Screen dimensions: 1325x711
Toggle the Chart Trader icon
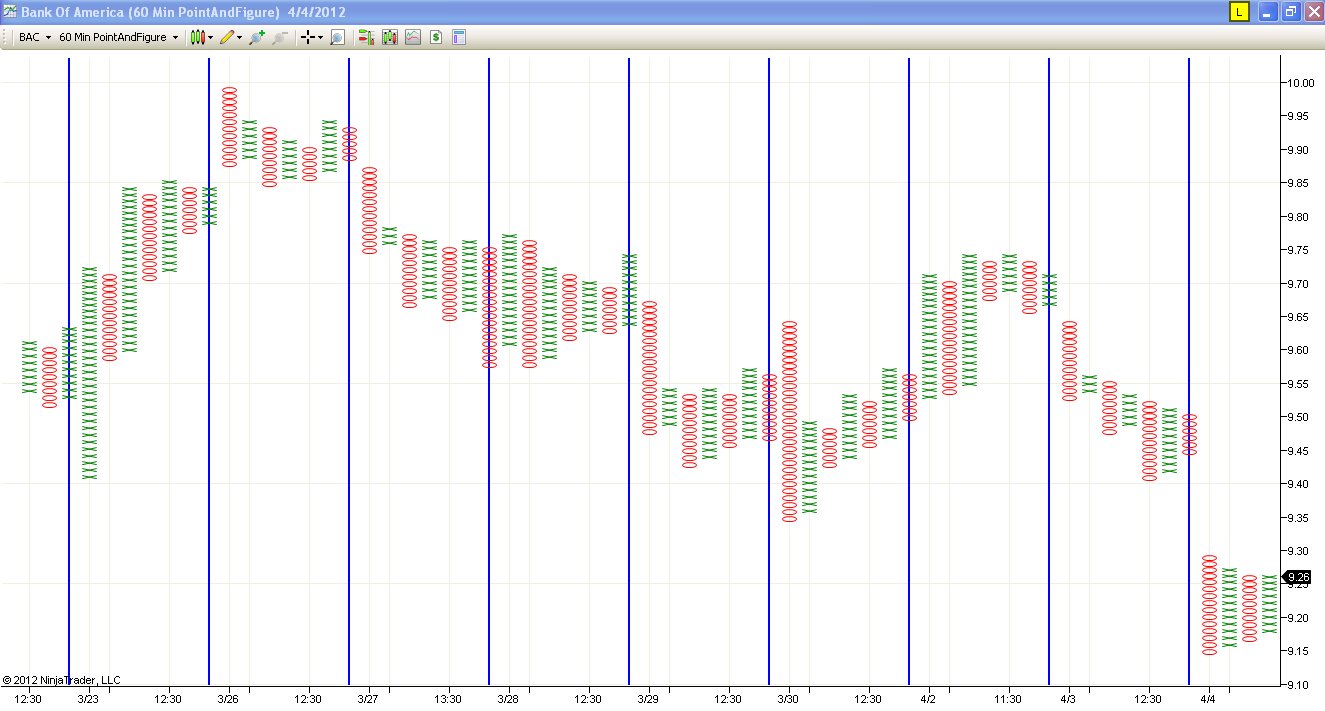point(366,37)
